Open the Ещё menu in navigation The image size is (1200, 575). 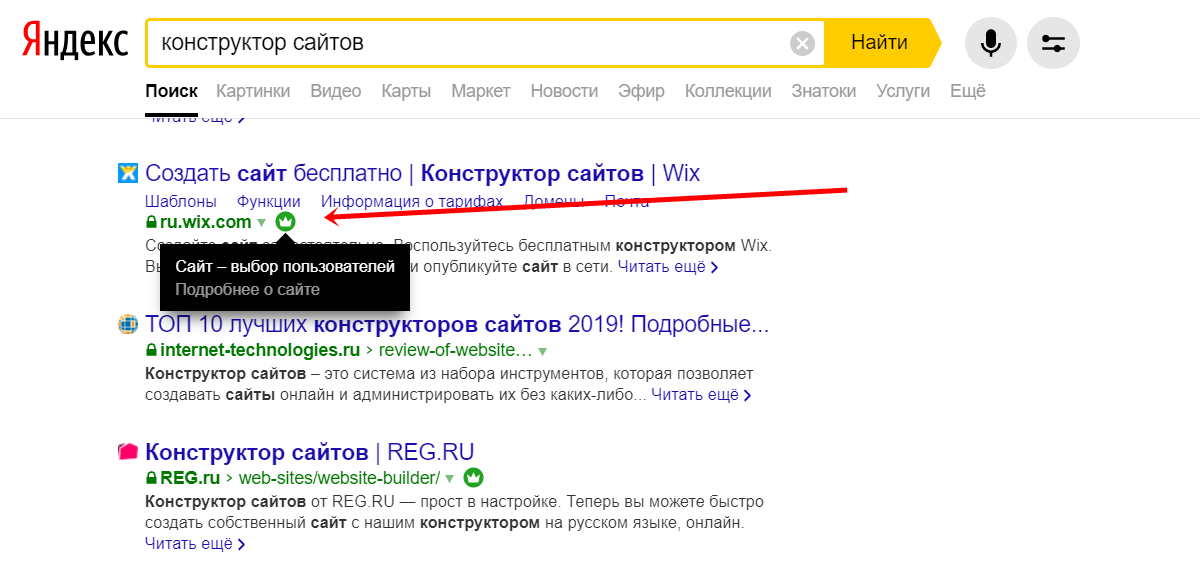point(967,91)
